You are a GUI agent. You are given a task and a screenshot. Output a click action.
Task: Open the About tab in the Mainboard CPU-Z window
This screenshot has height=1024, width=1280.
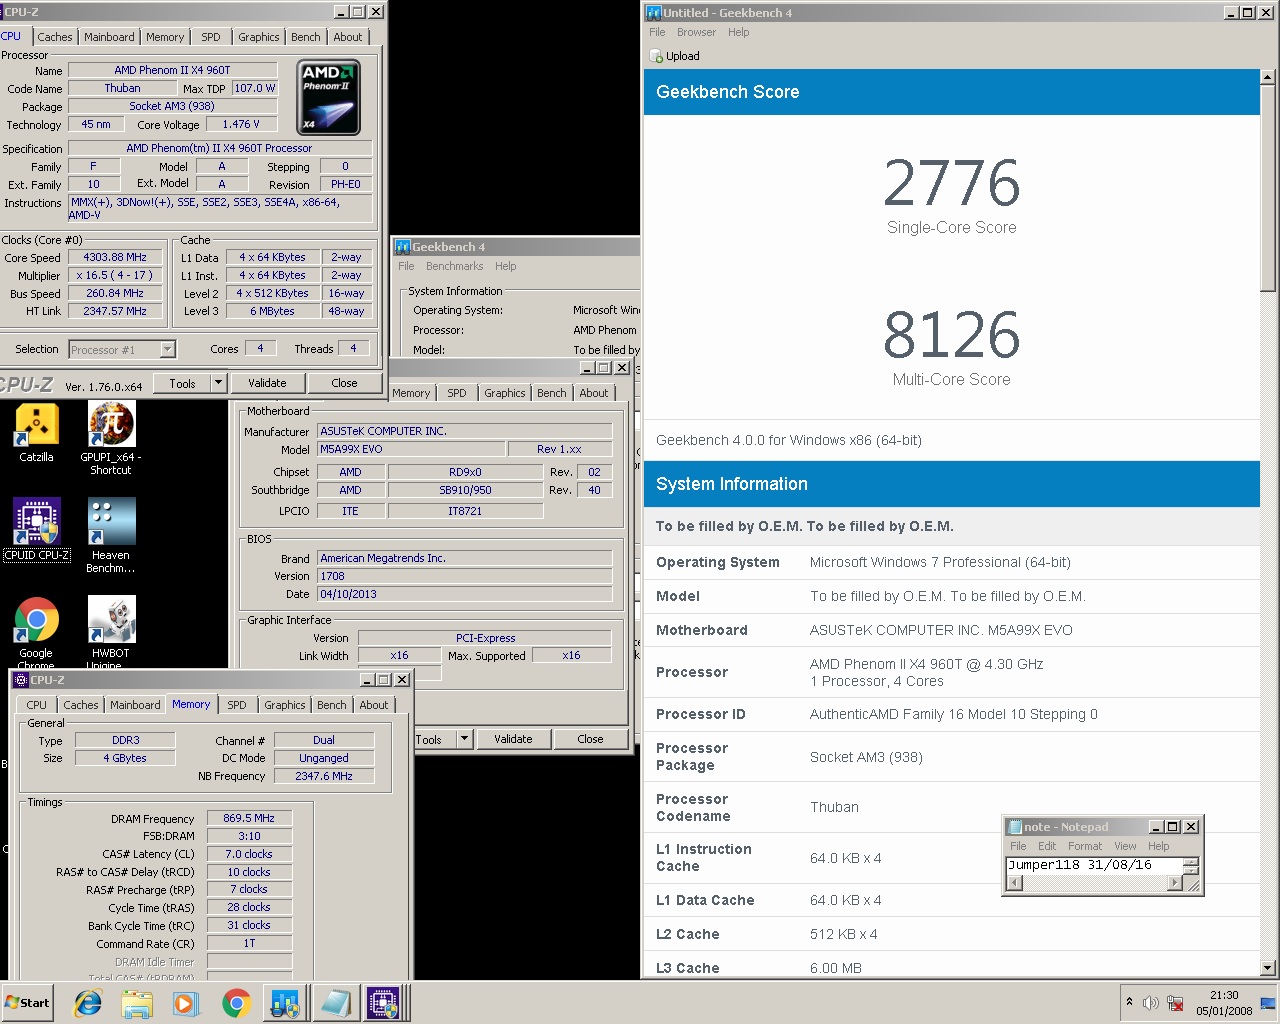click(x=594, y=393)
